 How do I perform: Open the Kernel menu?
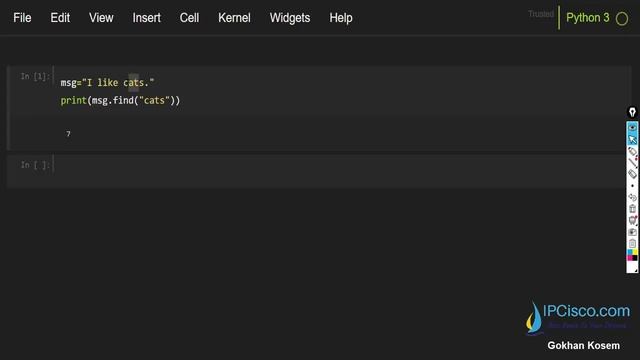coord(234,18)
